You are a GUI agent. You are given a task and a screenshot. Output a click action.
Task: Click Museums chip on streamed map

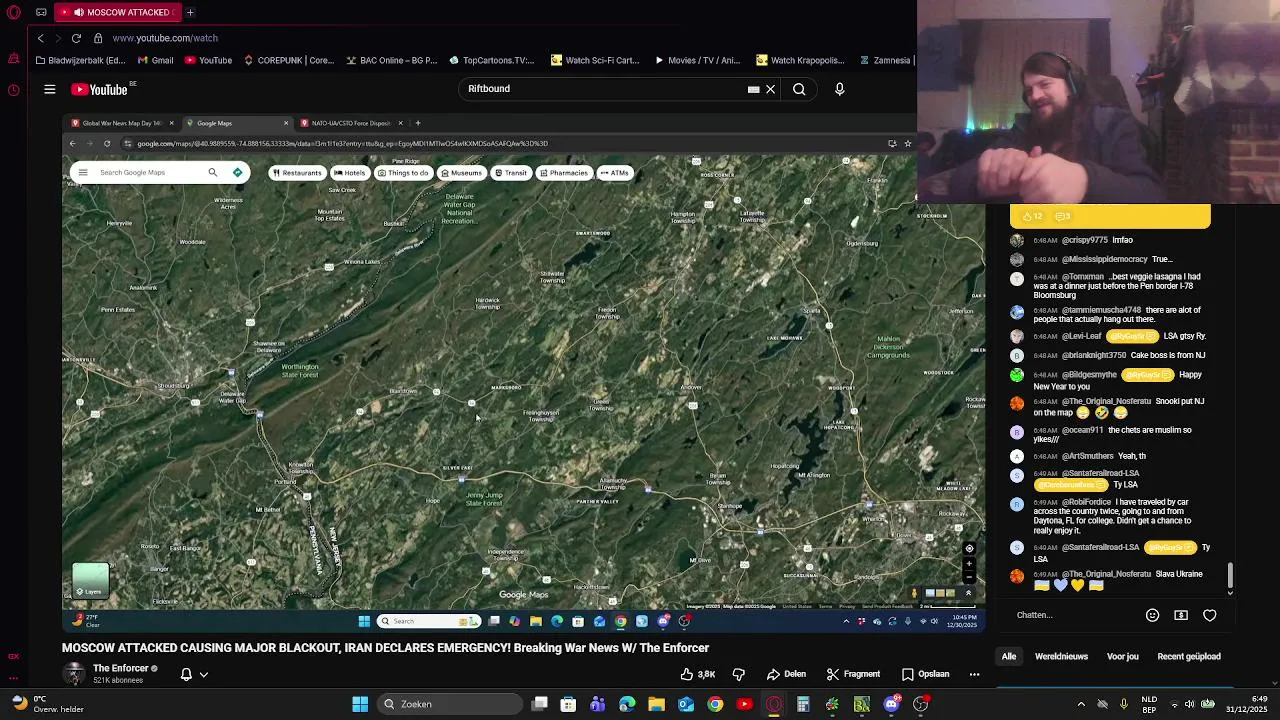pyautogui.click(x=461, y=173)
